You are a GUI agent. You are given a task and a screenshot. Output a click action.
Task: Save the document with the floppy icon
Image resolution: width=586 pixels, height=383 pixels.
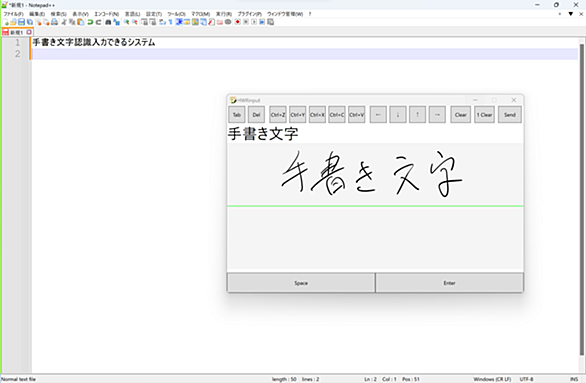tap(21, 22)
